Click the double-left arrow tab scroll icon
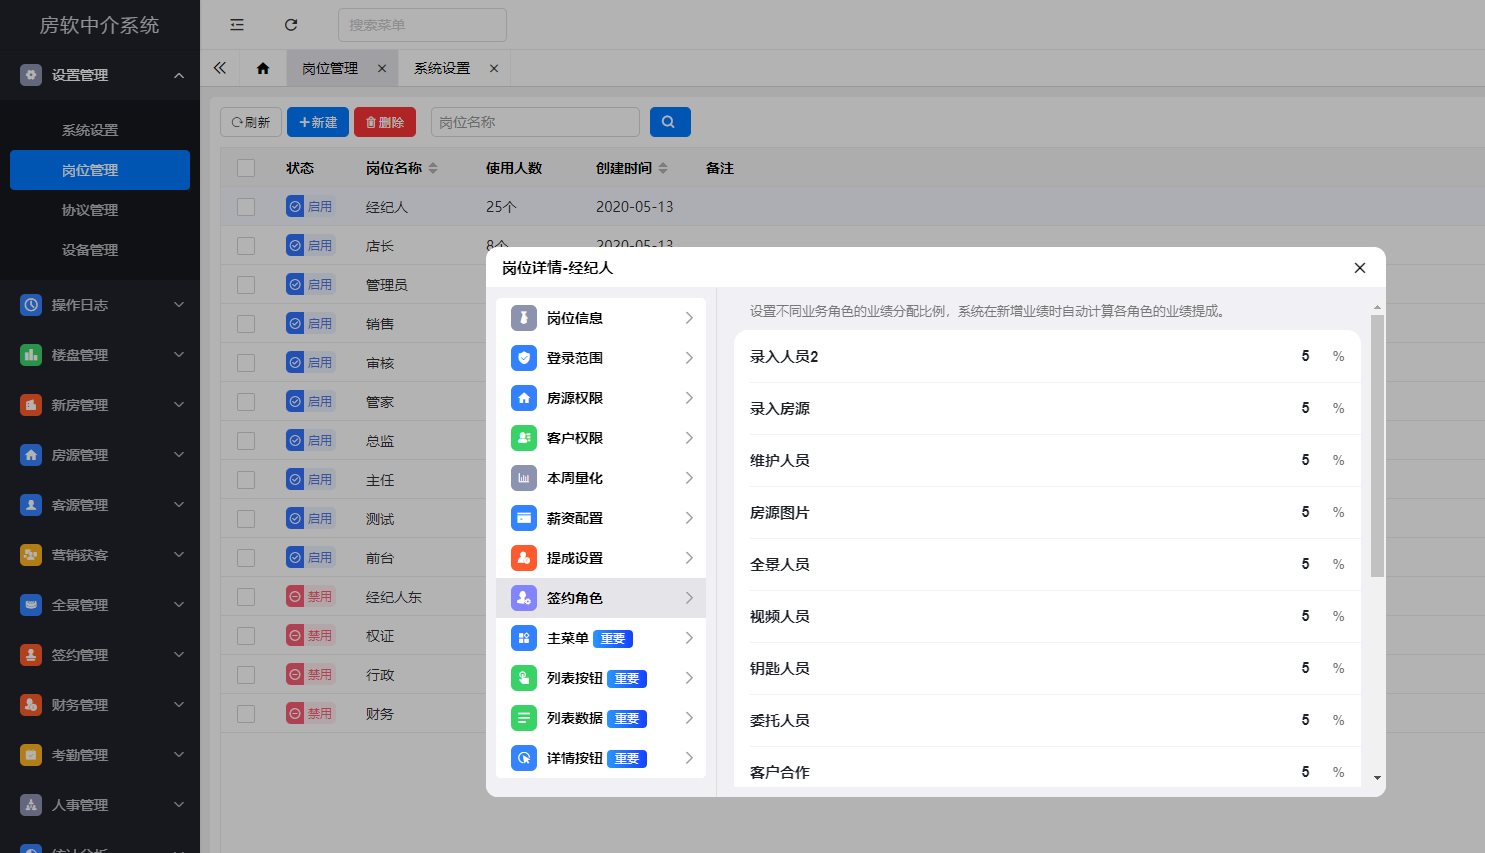 (220, 68)
